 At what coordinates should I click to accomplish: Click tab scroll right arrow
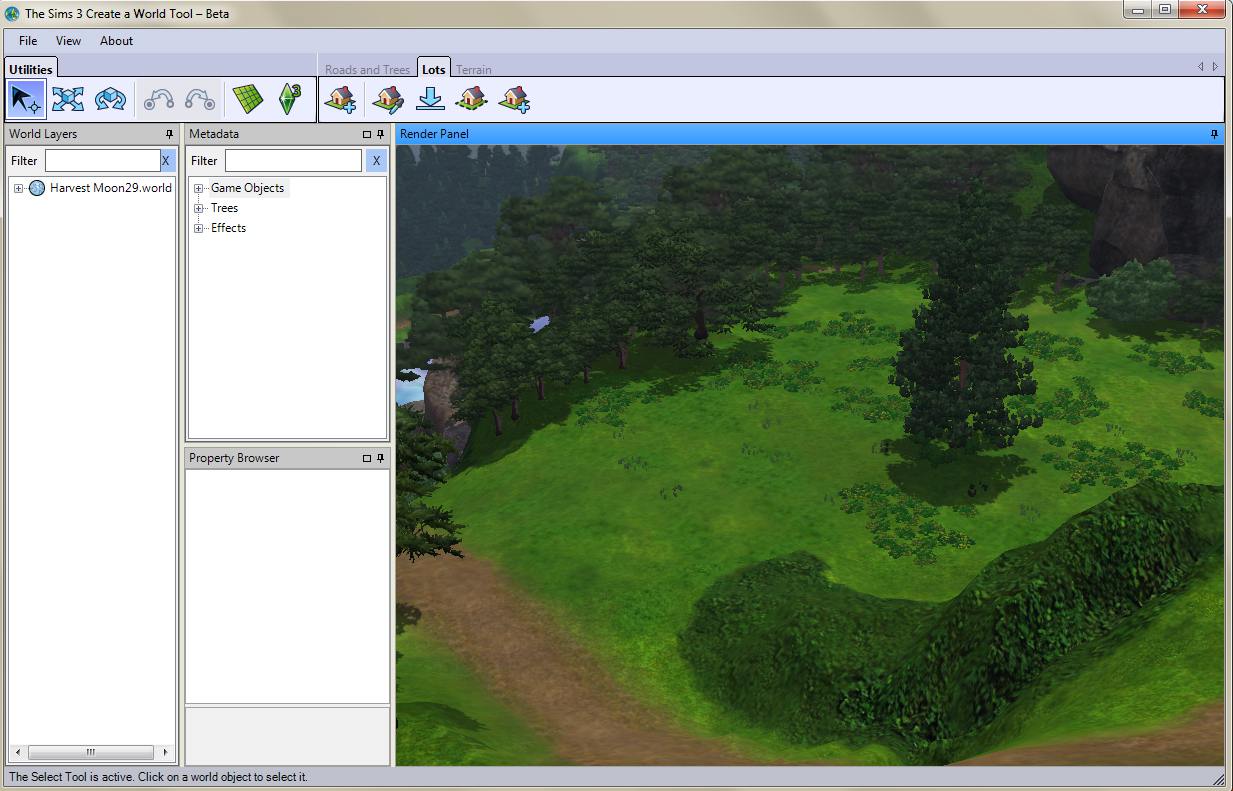[x=1215, y=67]
